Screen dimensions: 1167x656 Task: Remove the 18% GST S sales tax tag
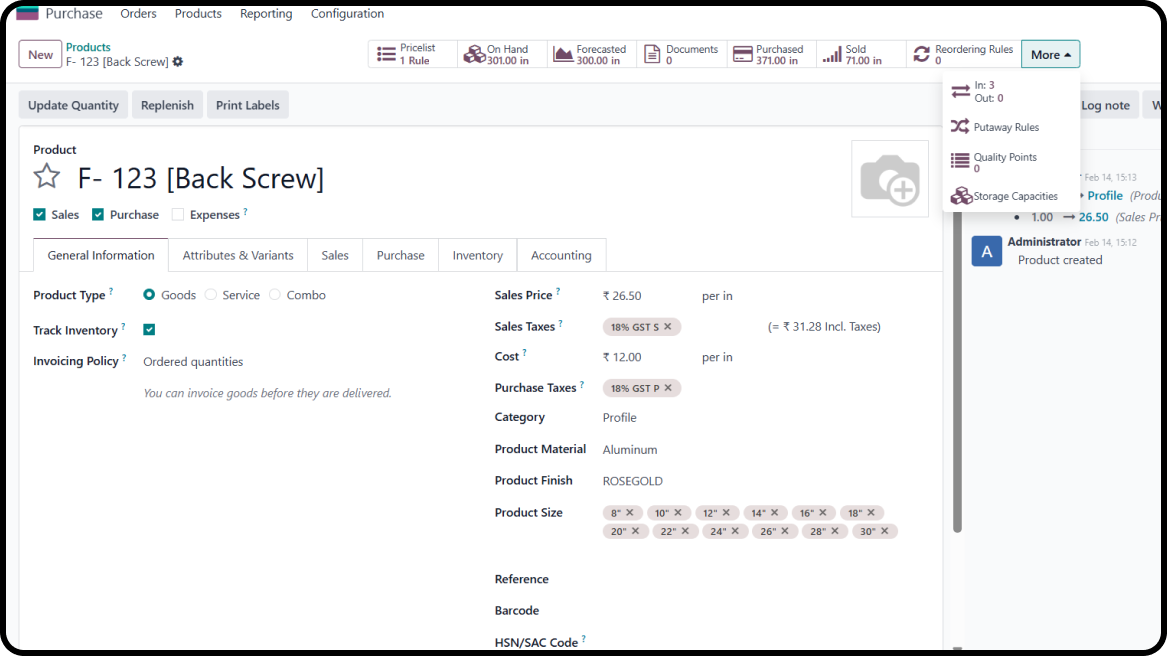(668, 326)
